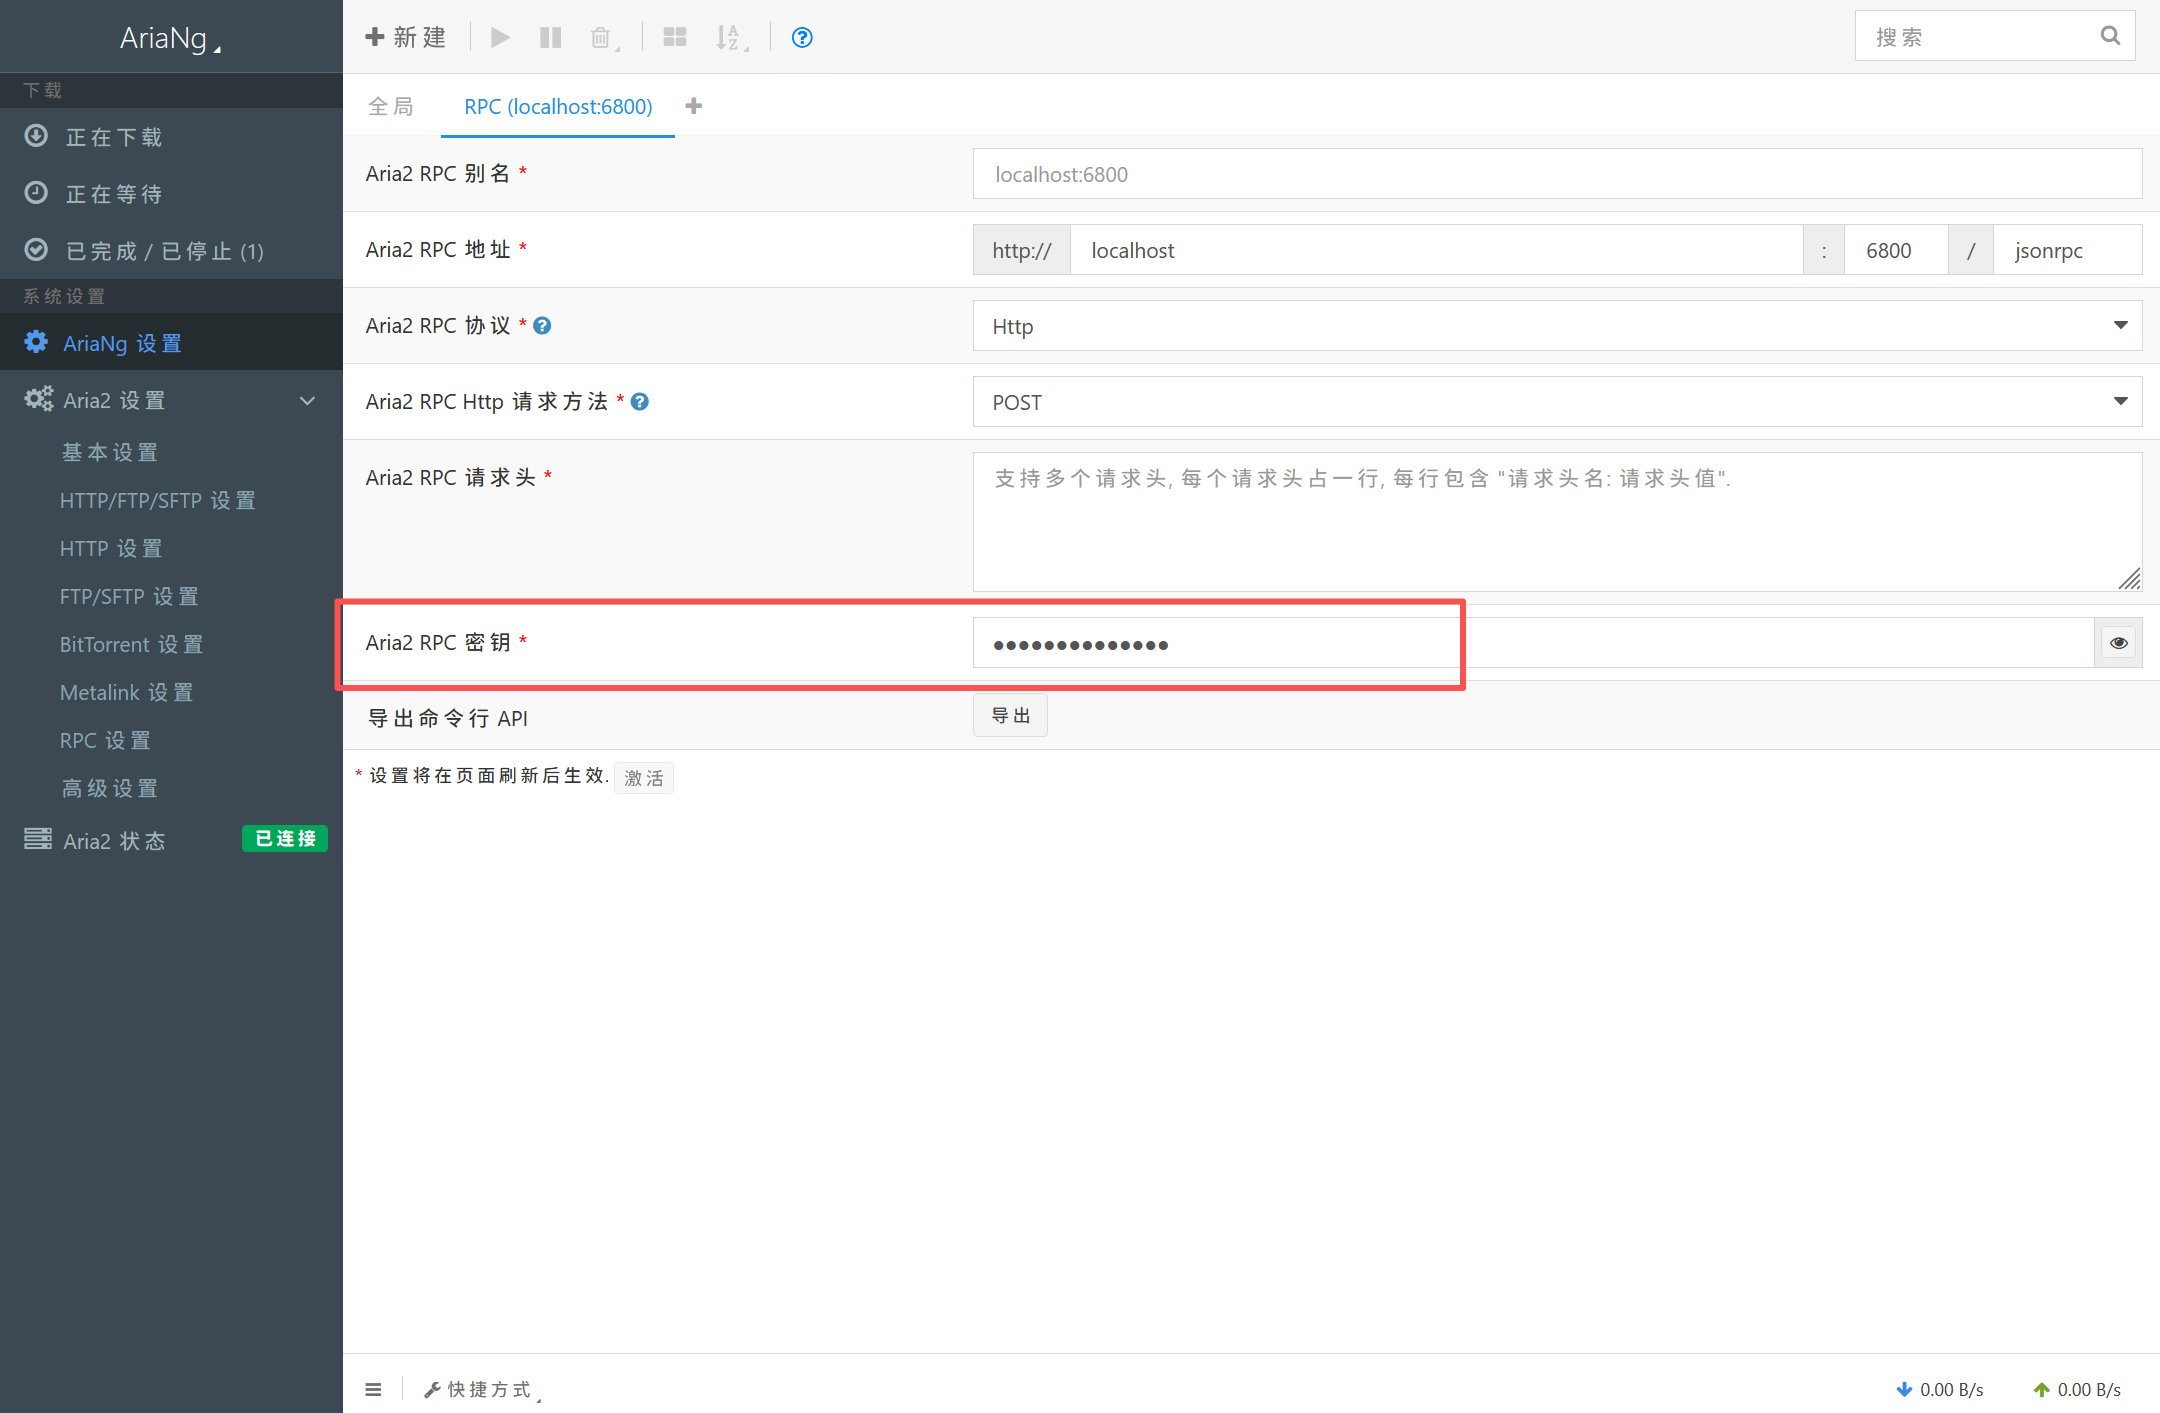The height and width of the screenshot is (1413, 2160).
Task: Click the 快捷方式 wrench icon in status bar
Action: point(432,1388)
